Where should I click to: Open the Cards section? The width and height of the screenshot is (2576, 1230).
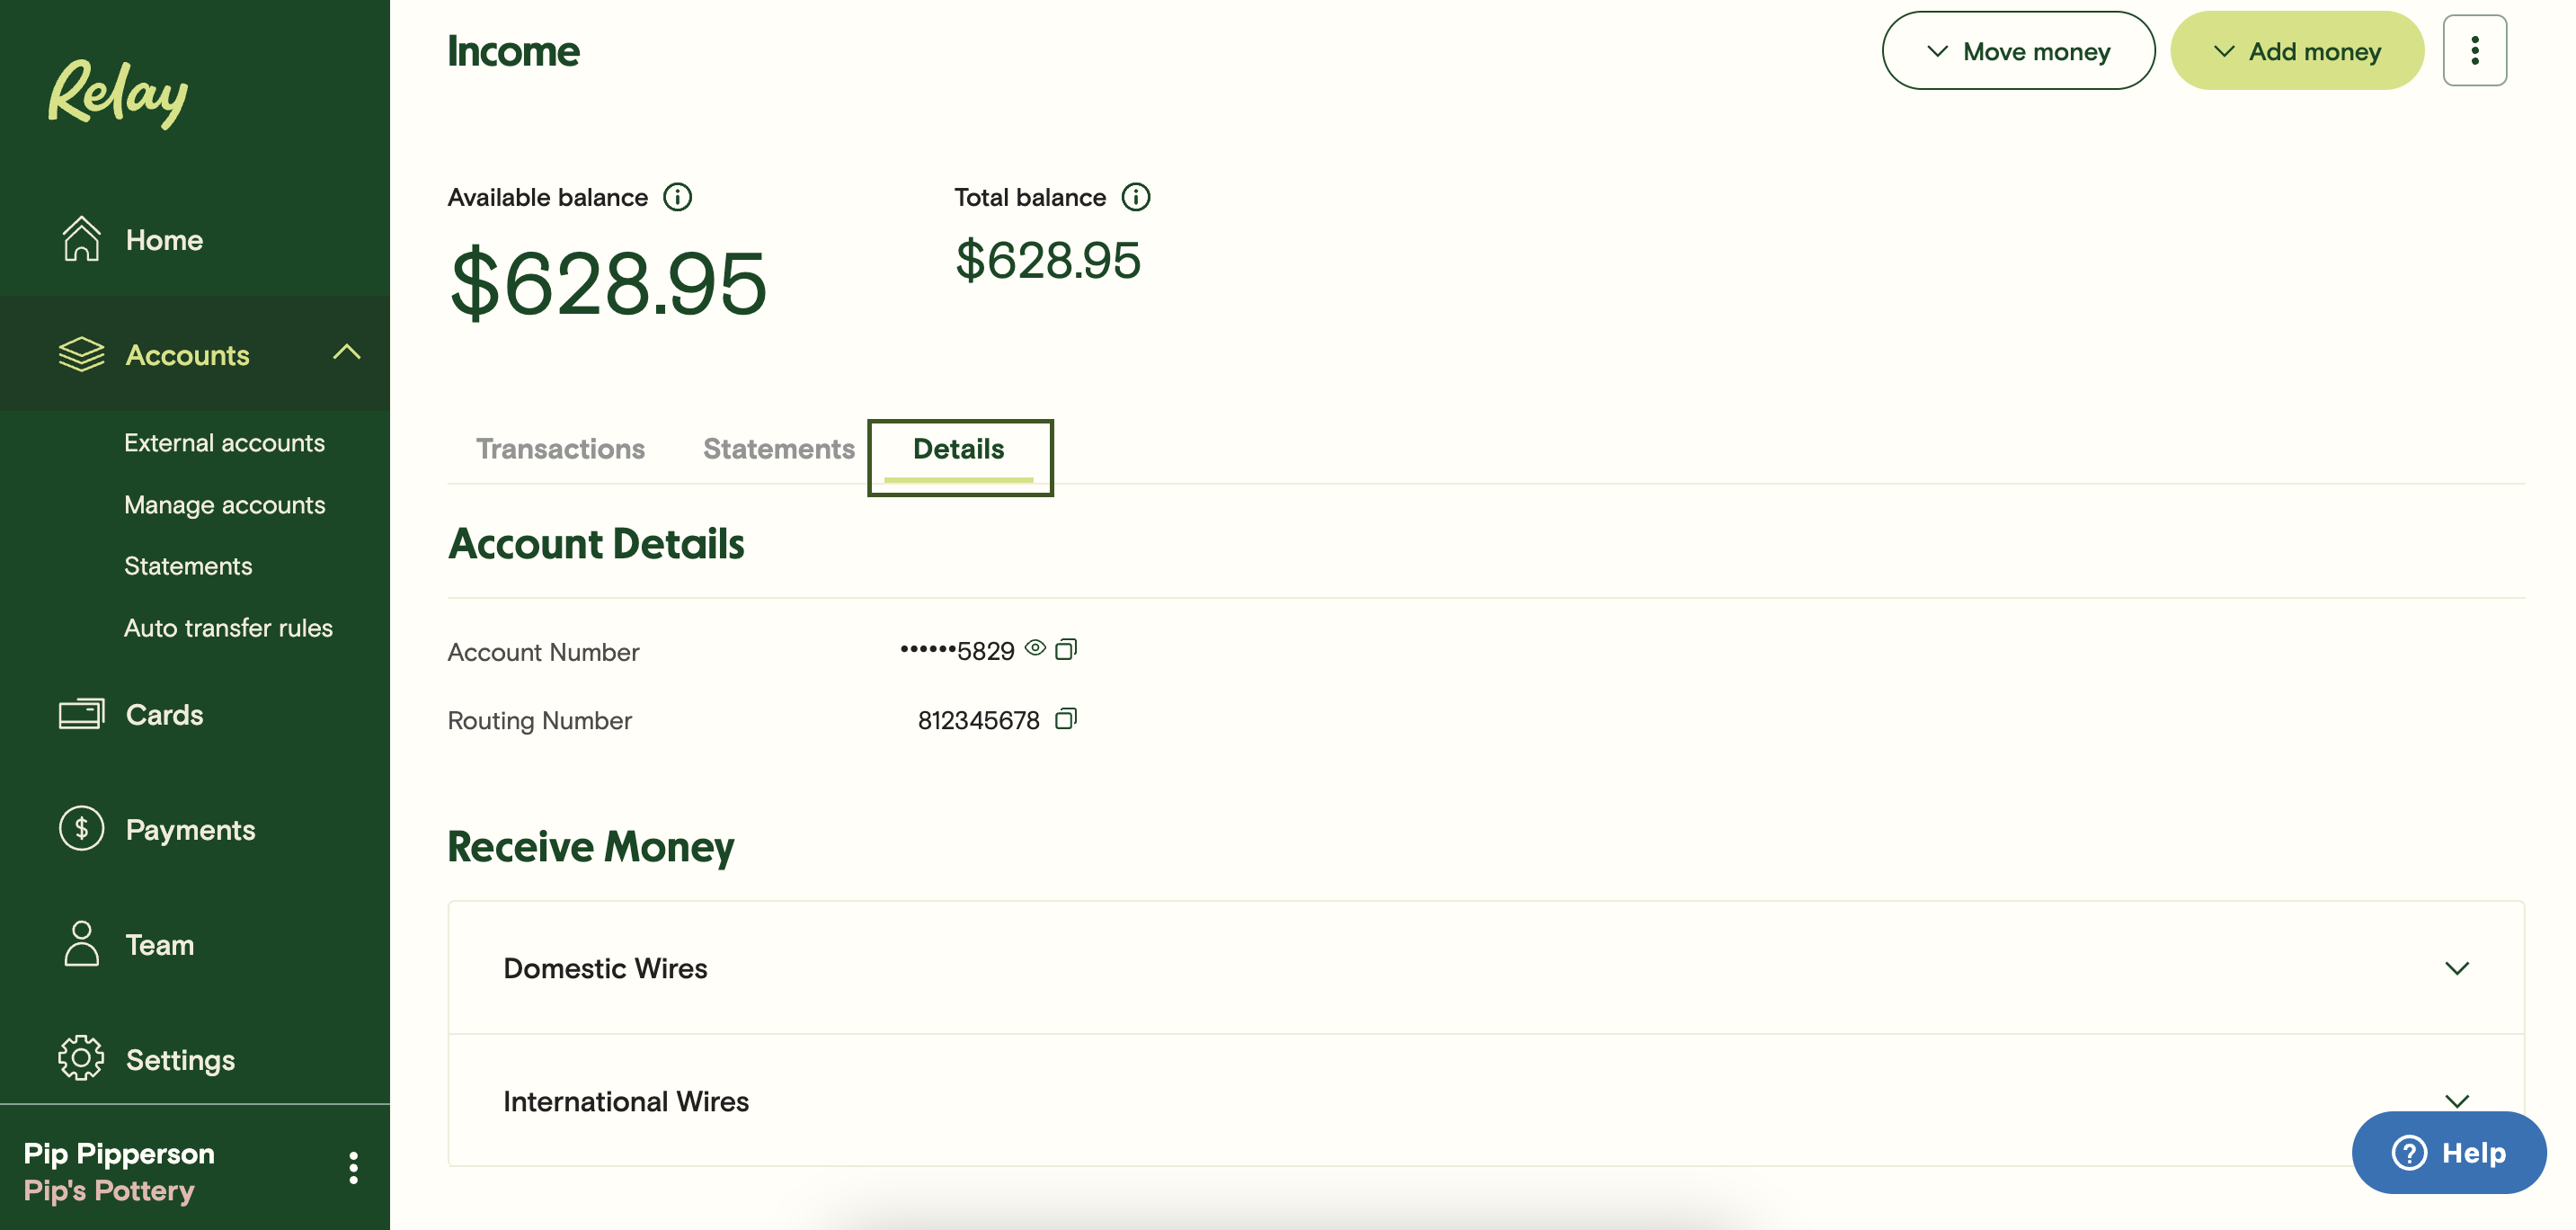(164, 714)
